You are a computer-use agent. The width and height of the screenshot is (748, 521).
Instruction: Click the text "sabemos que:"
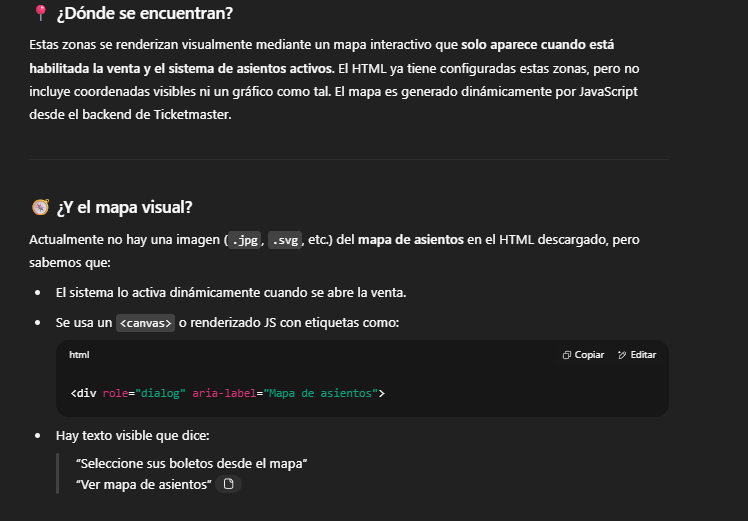click(70, 262)
